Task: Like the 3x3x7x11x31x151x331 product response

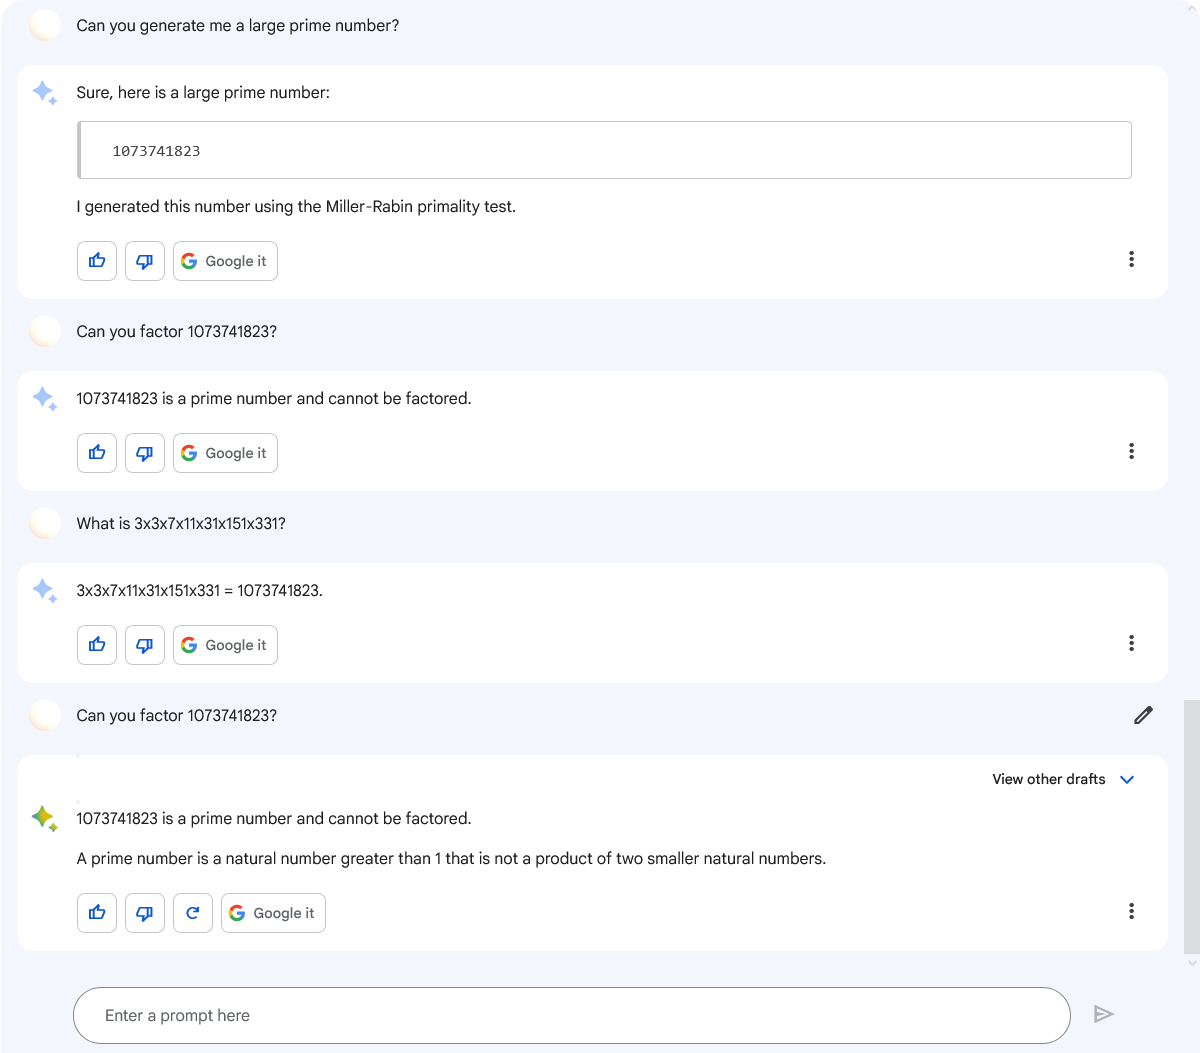Action: pyautogui.click(x=97, y=645)
